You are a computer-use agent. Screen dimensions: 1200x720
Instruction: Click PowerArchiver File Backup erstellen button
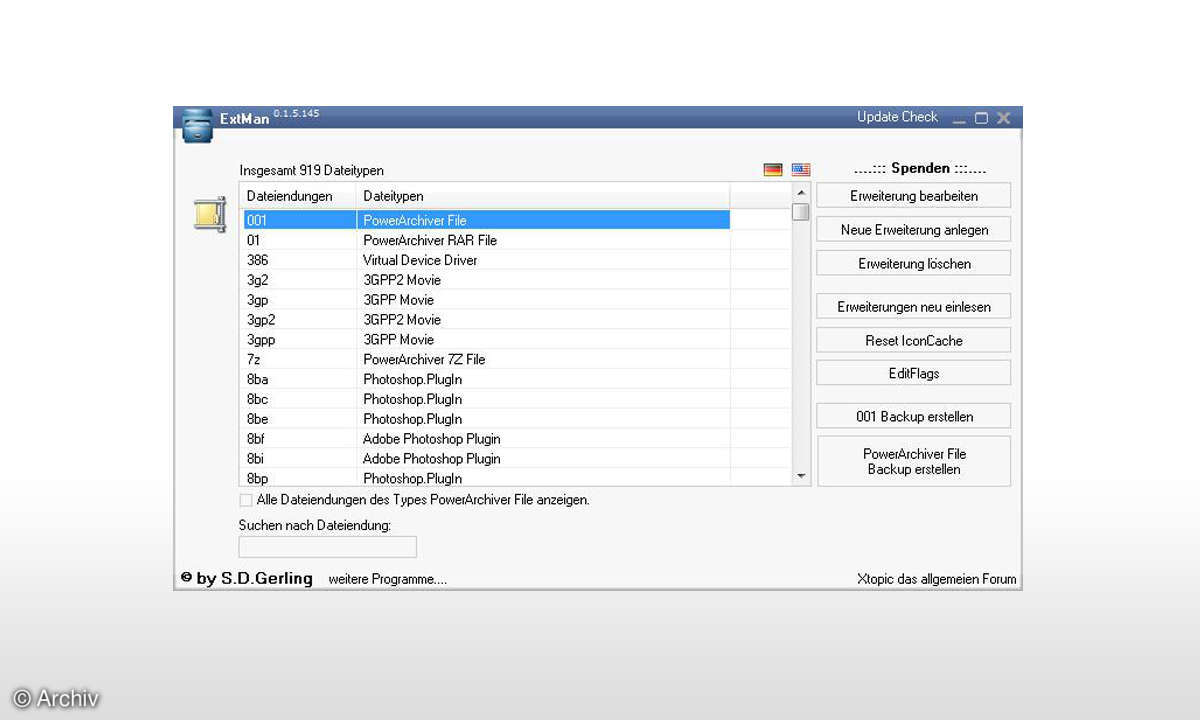click(914, 461)
